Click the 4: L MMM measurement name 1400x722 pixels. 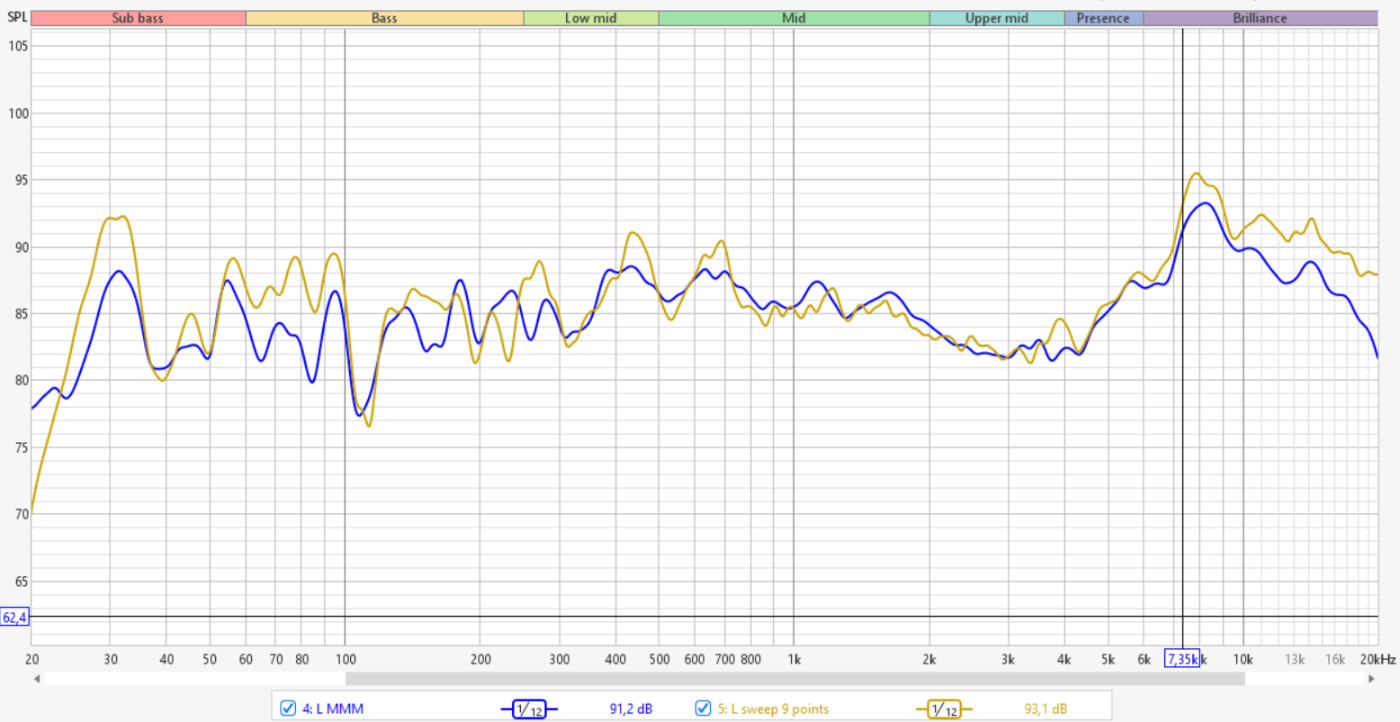click(x=332, y=709)
